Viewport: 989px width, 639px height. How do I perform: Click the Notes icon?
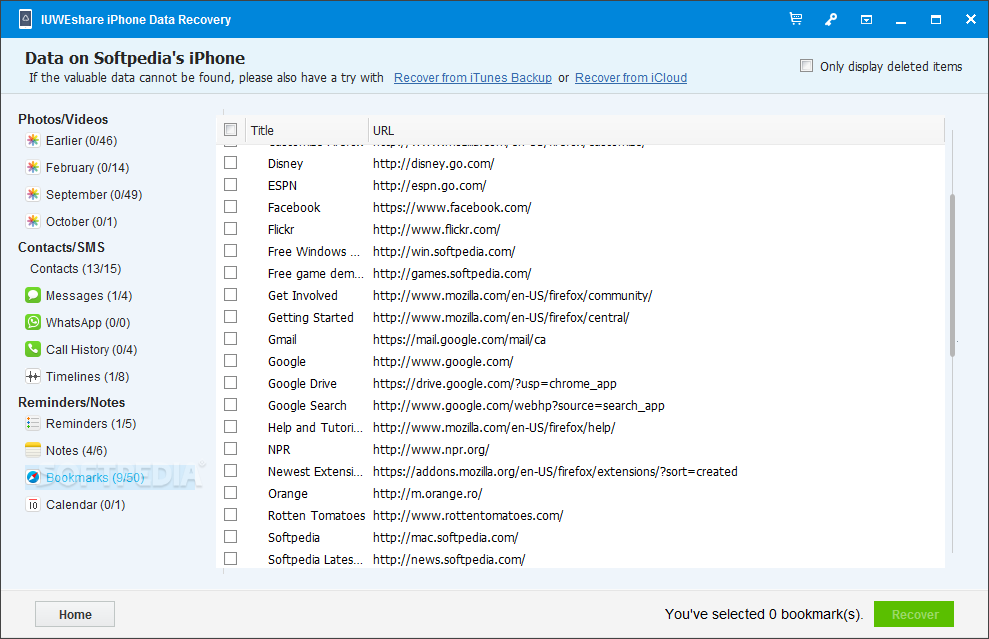(33, 450)
